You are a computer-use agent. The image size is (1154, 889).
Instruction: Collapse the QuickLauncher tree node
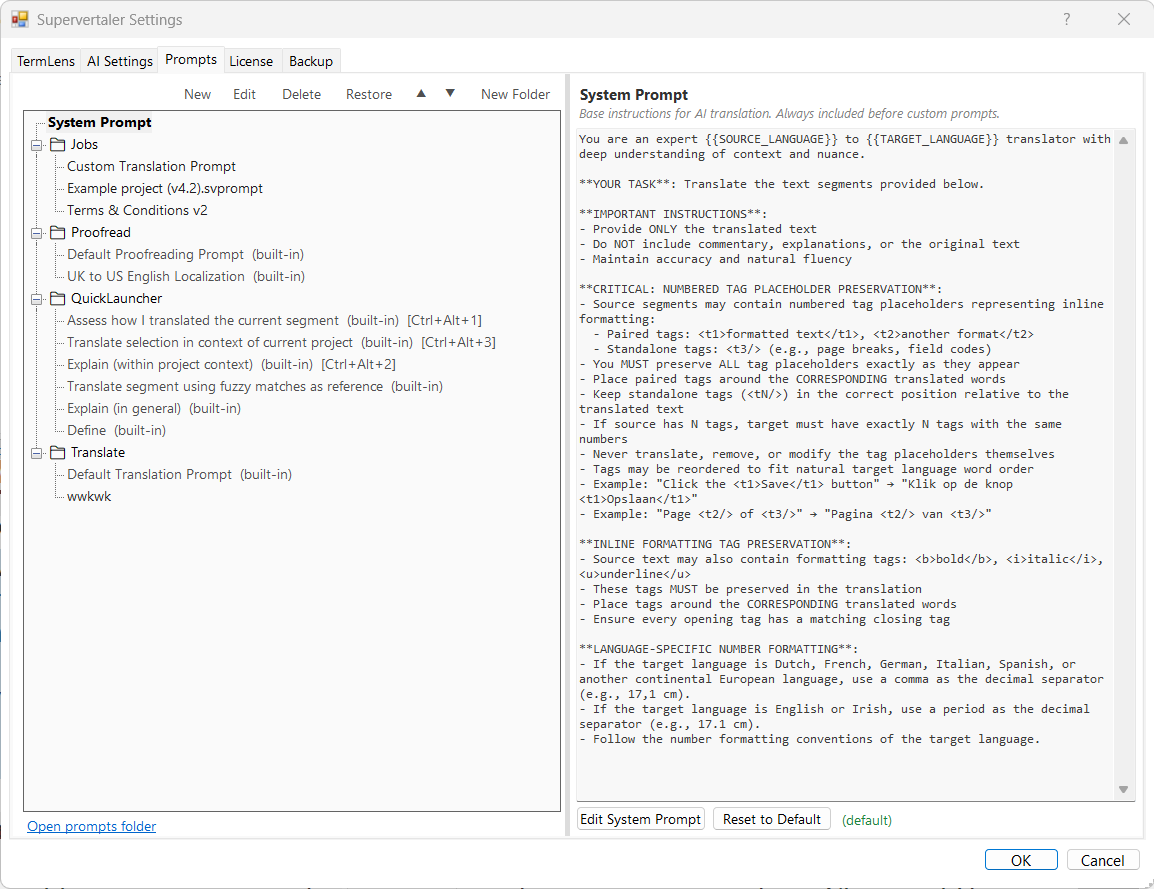37,299
